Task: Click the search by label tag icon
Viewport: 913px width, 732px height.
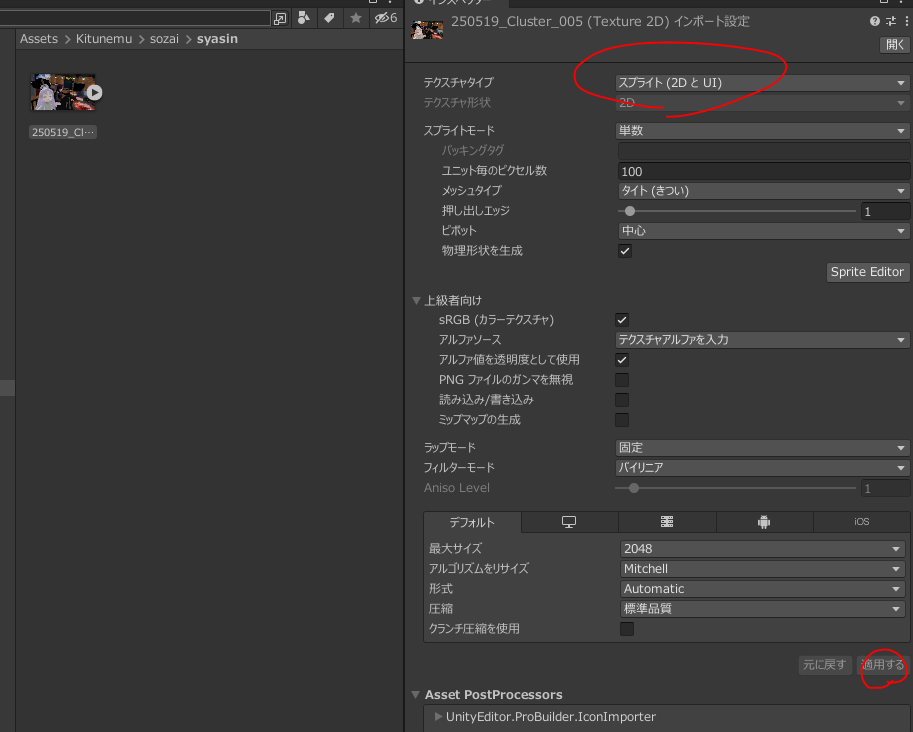Action: click(x=329, y=18)
